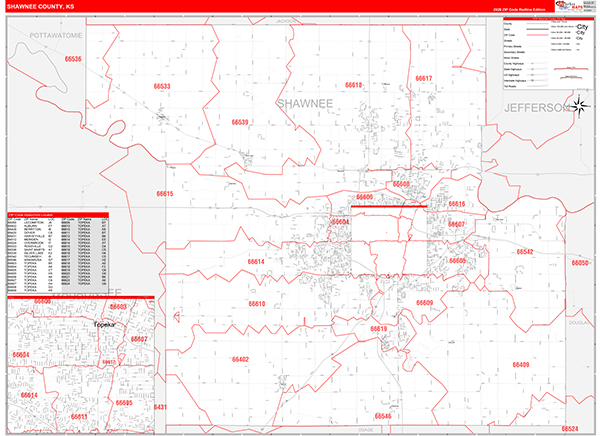Select the ZIP code label 66542
The height and width of the screenshot is (436, 600).
(x=525, y=252)
